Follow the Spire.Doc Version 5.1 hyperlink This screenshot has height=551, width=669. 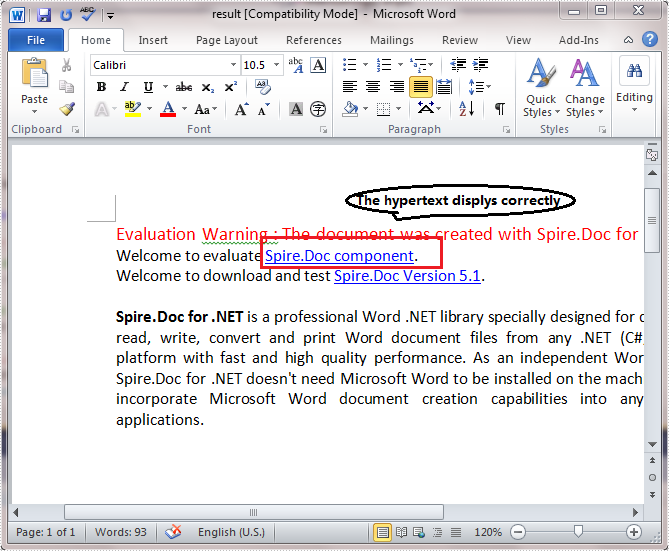coord(407,276)
